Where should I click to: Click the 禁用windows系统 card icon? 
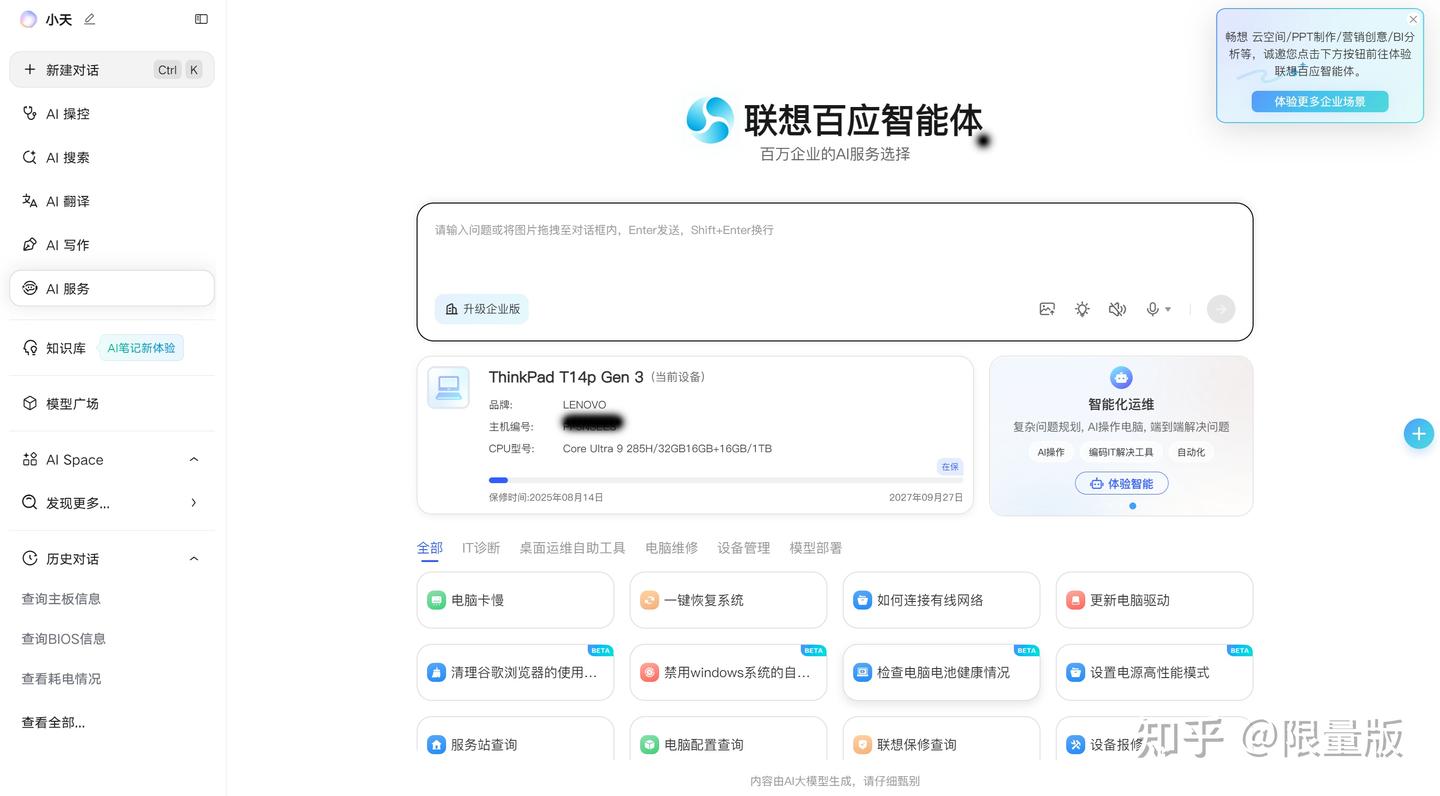649,673
